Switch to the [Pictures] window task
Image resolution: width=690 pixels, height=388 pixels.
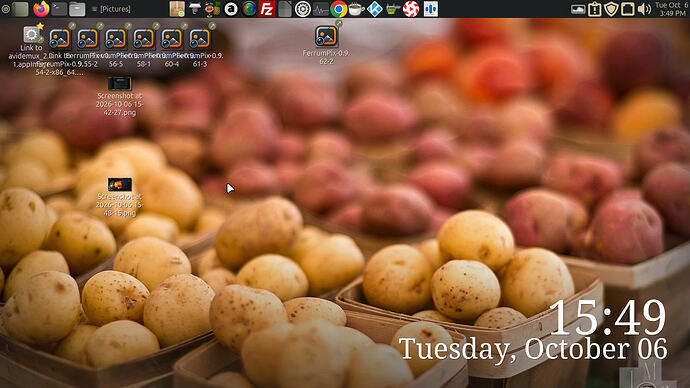click(111, 9)
